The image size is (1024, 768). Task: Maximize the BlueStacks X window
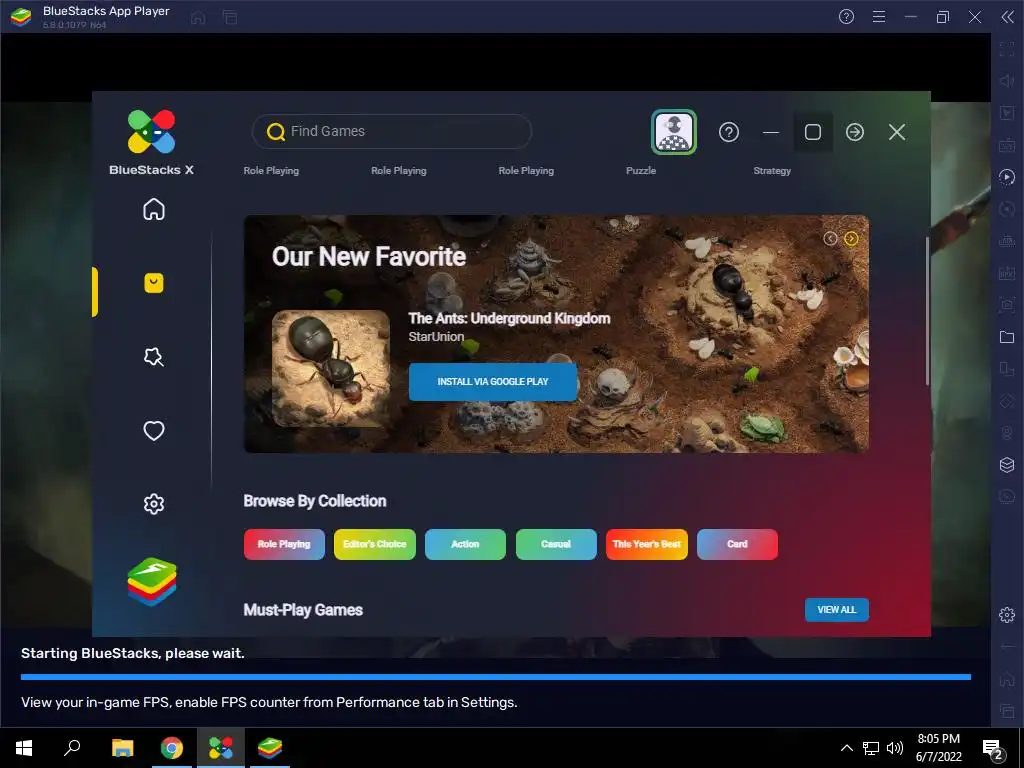click(813, 132)
